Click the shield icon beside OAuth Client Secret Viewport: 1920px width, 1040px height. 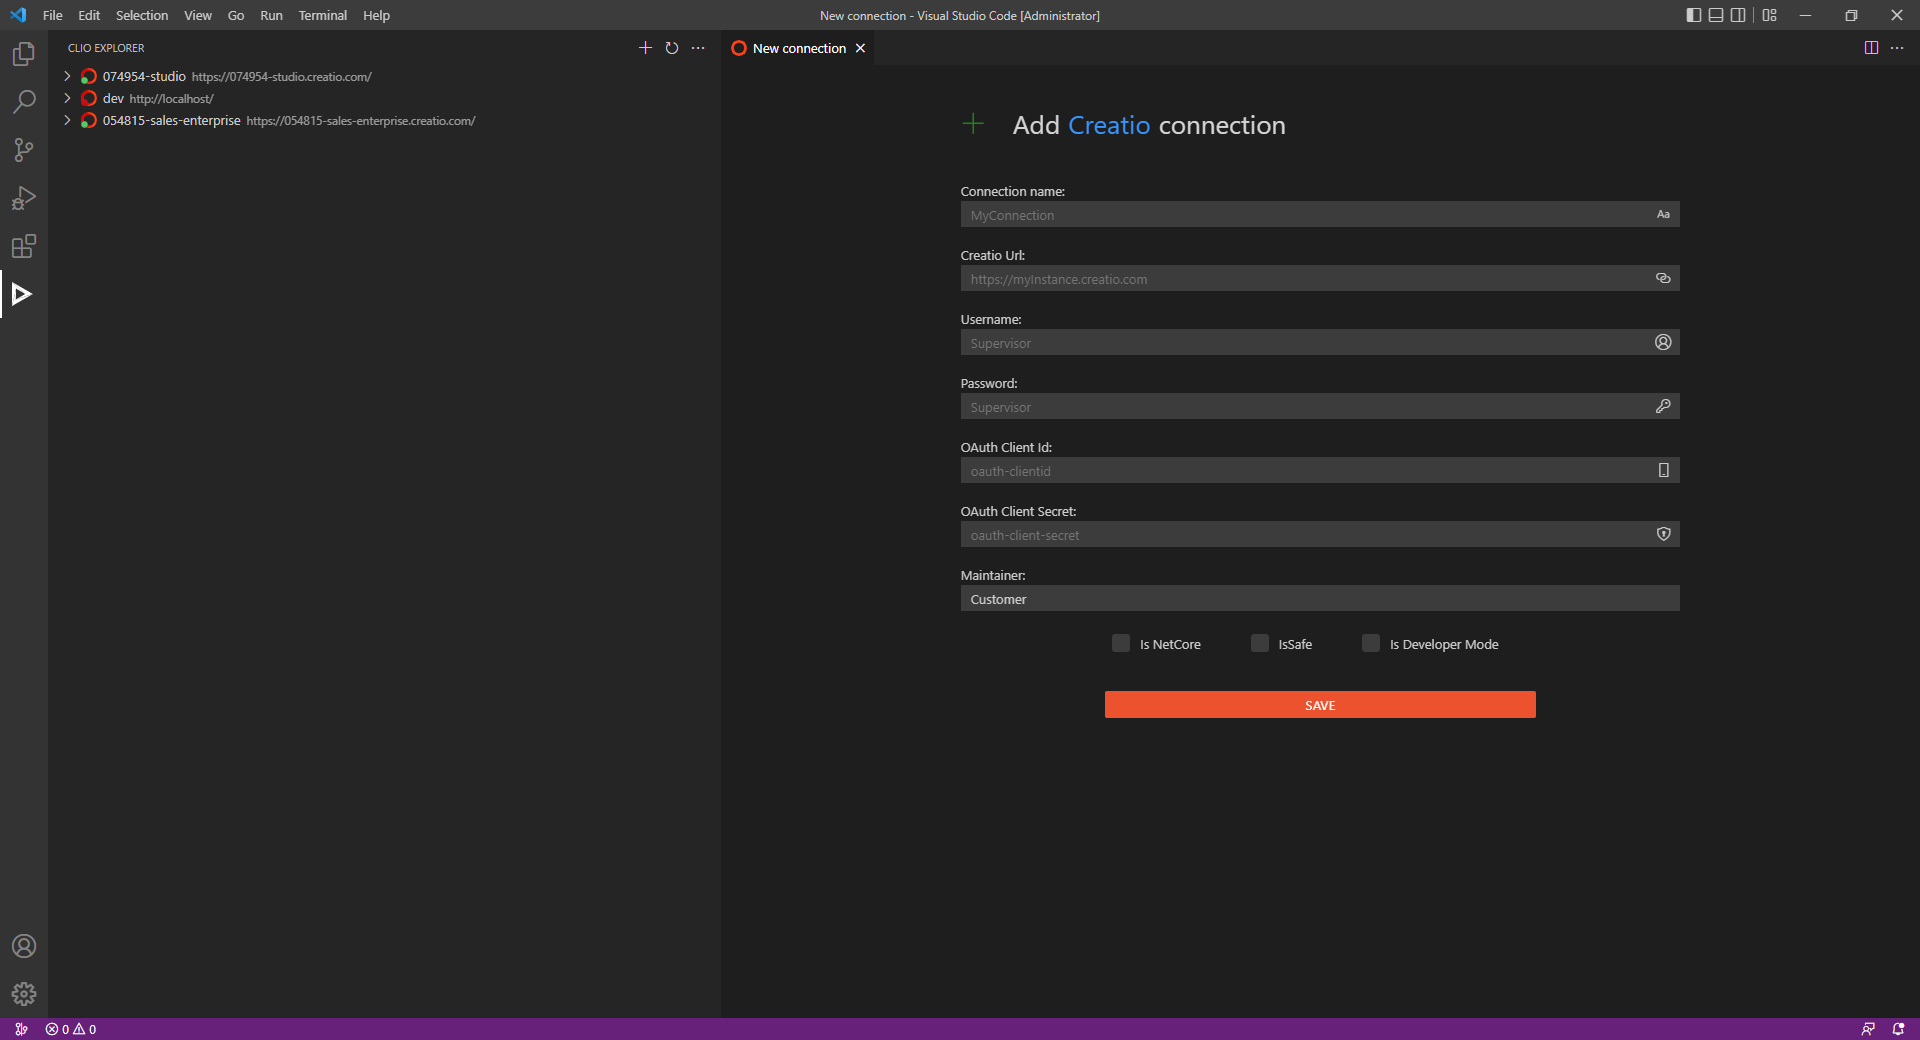point(1662,534)
